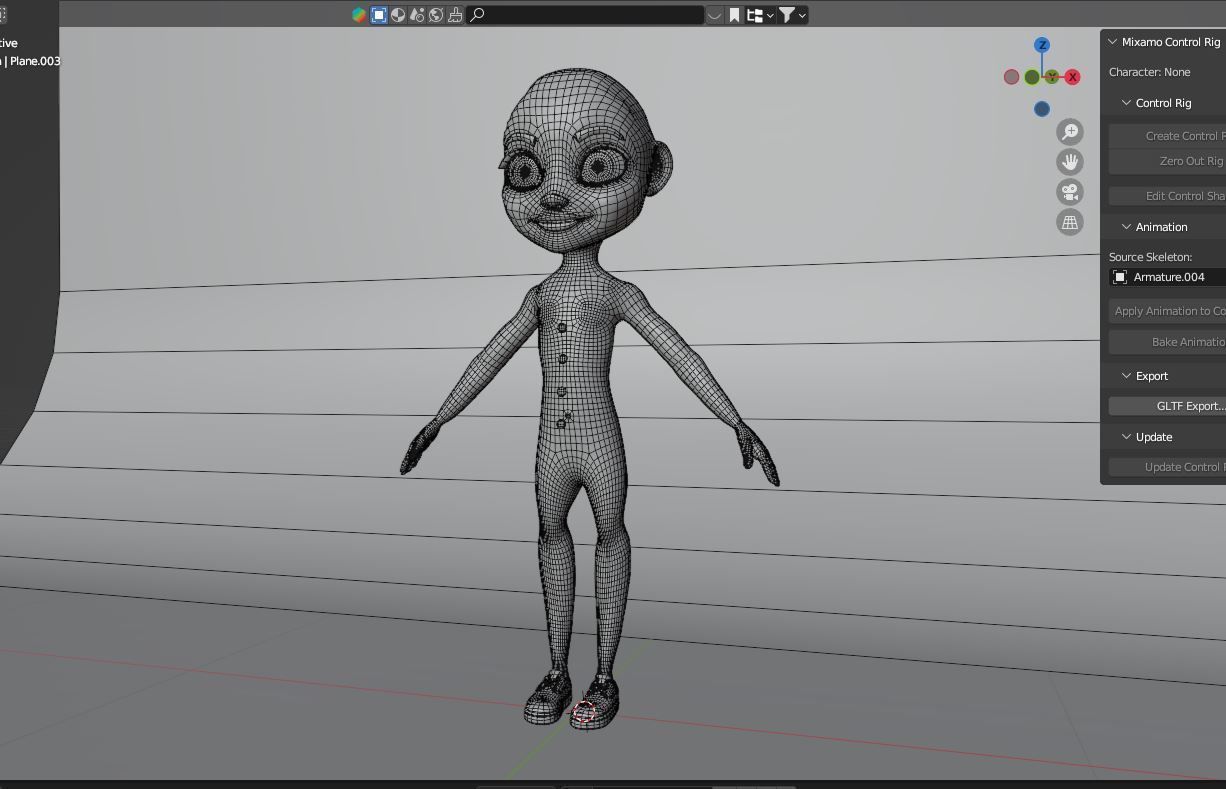Toggle the camera view button
The height and width of the screenshot is (789, 1226).
pyautogui.click(x=1070, y=192)
